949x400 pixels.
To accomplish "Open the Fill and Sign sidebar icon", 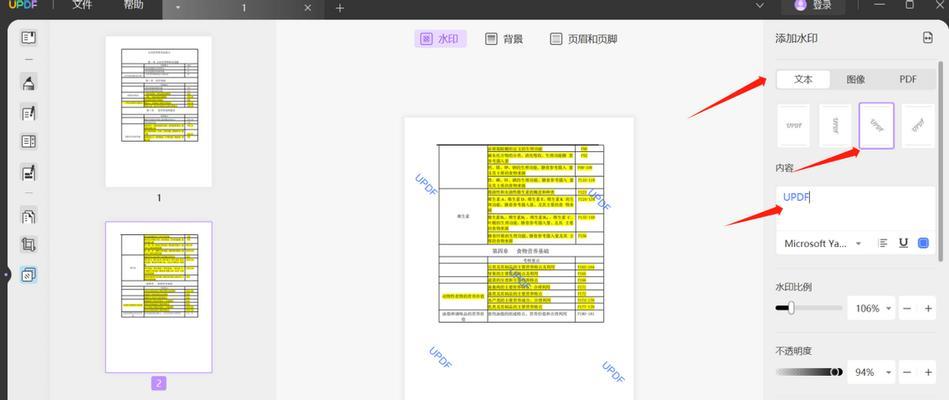I will click(28, 172).
